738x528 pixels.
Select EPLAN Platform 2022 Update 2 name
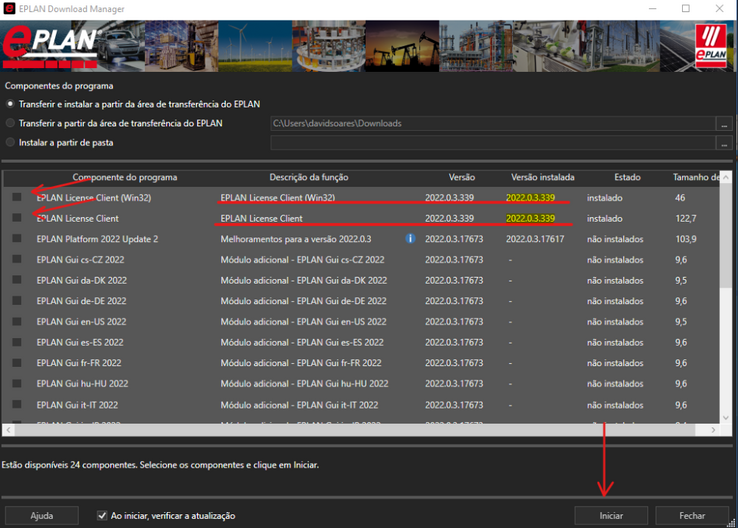pos(97,239)
